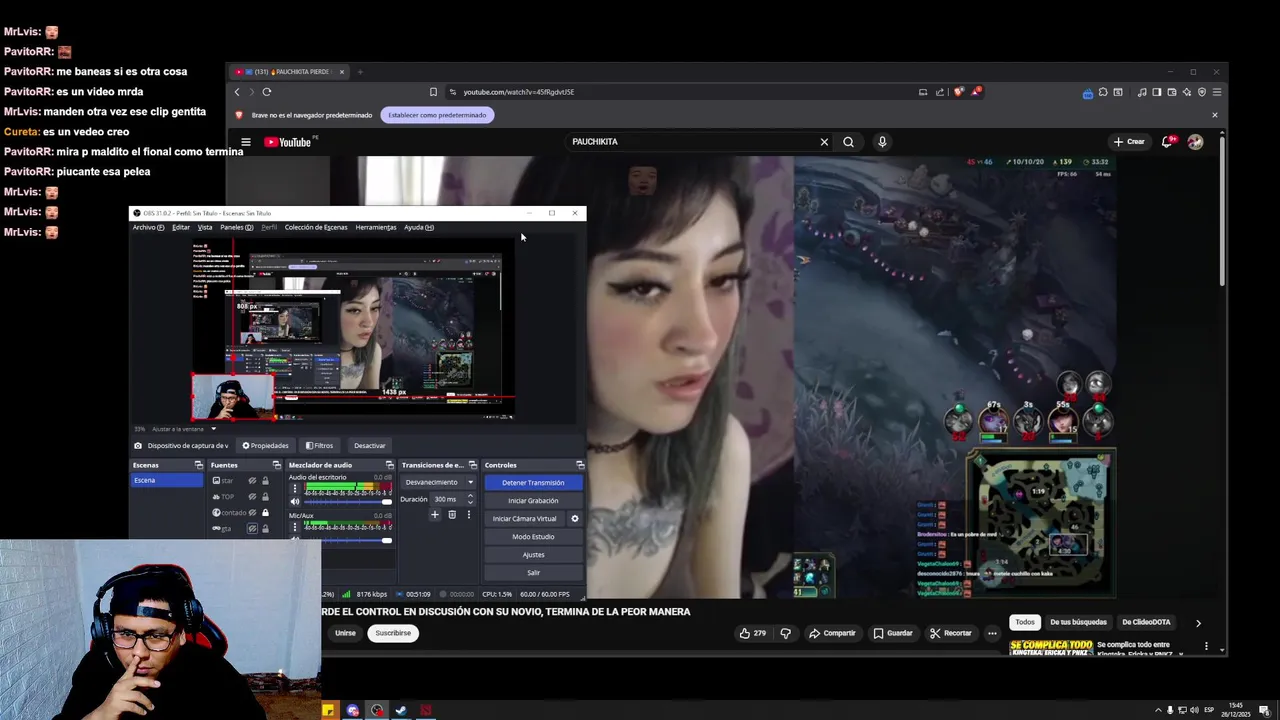Open Brave Leo AI sparkle icon
The height and width of the screenshot is (720, 1280).
click(x=1187, y=92)
